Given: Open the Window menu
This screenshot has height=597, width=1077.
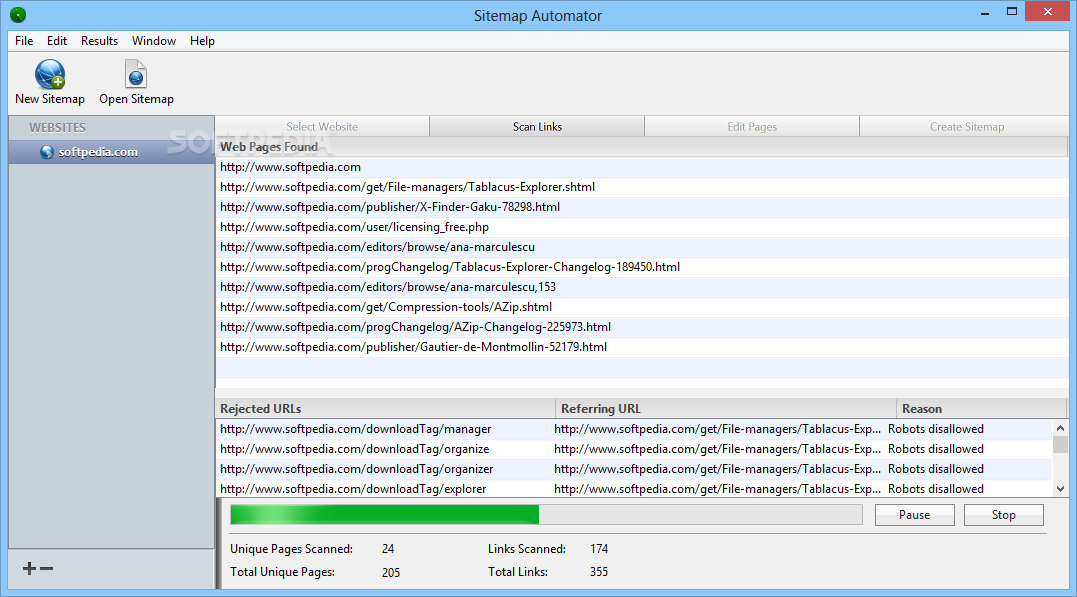Looking at the screenshot, I should tap(154, 41).
